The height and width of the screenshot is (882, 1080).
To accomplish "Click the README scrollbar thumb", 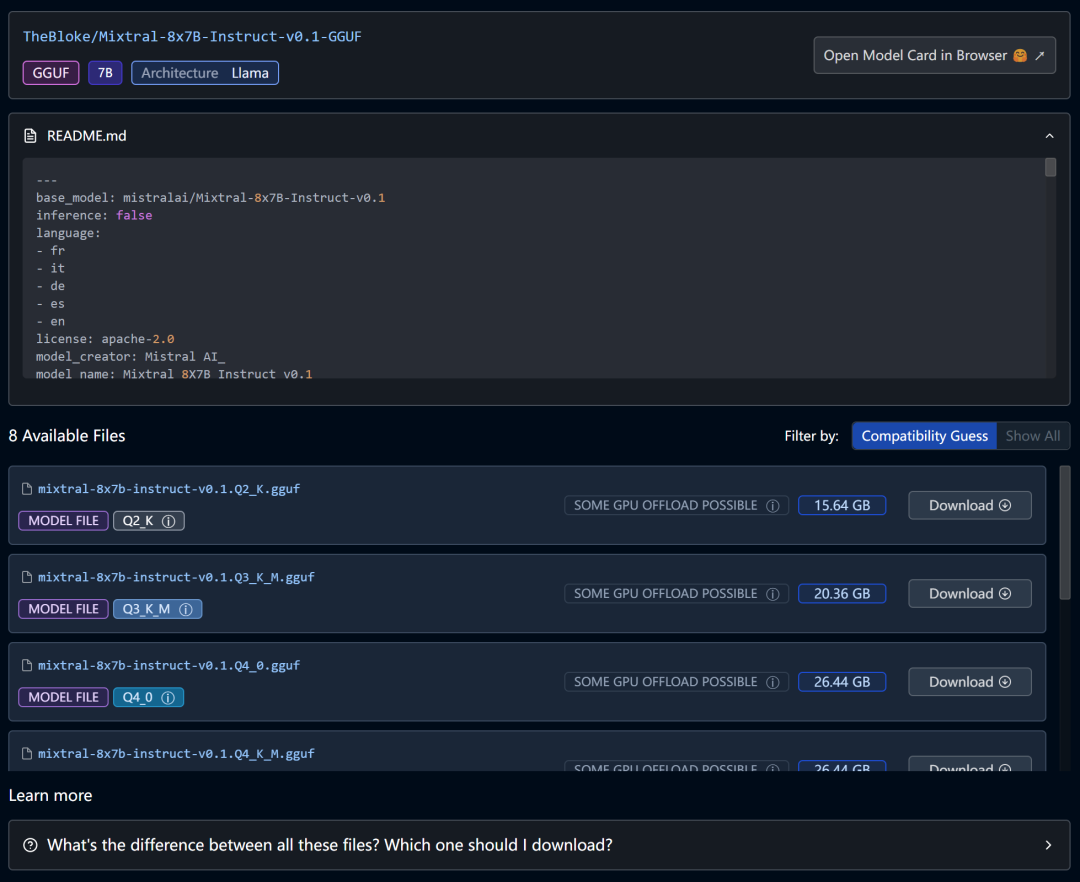I will (x=1050, y=167).
